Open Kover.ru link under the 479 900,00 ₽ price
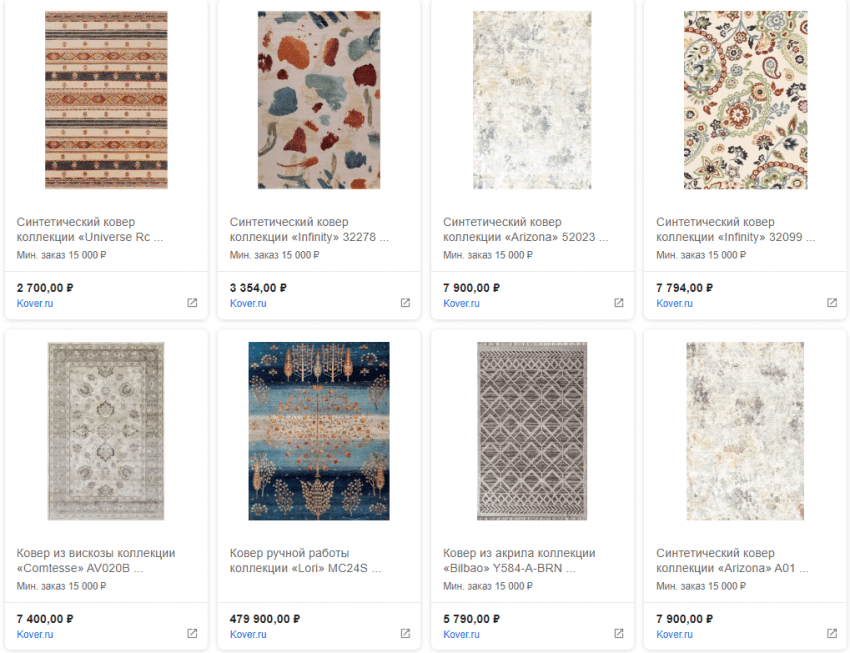Screen dimensions: 850x653 click(x=247, y=634)
